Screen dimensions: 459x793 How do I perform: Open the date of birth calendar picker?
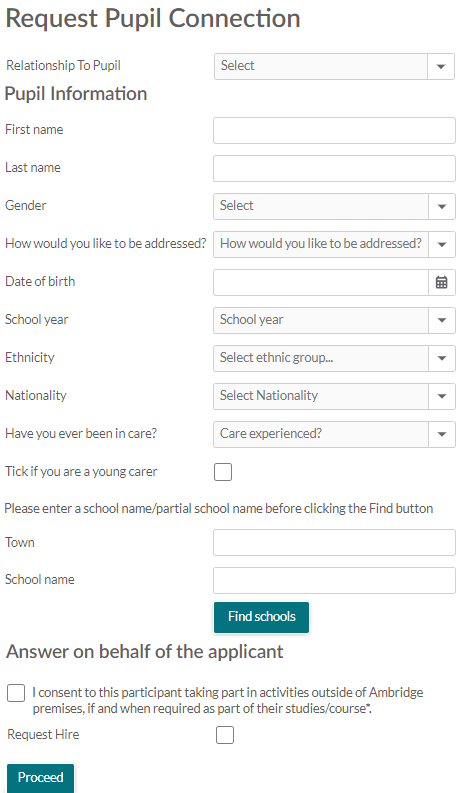(x=441, y=282)
